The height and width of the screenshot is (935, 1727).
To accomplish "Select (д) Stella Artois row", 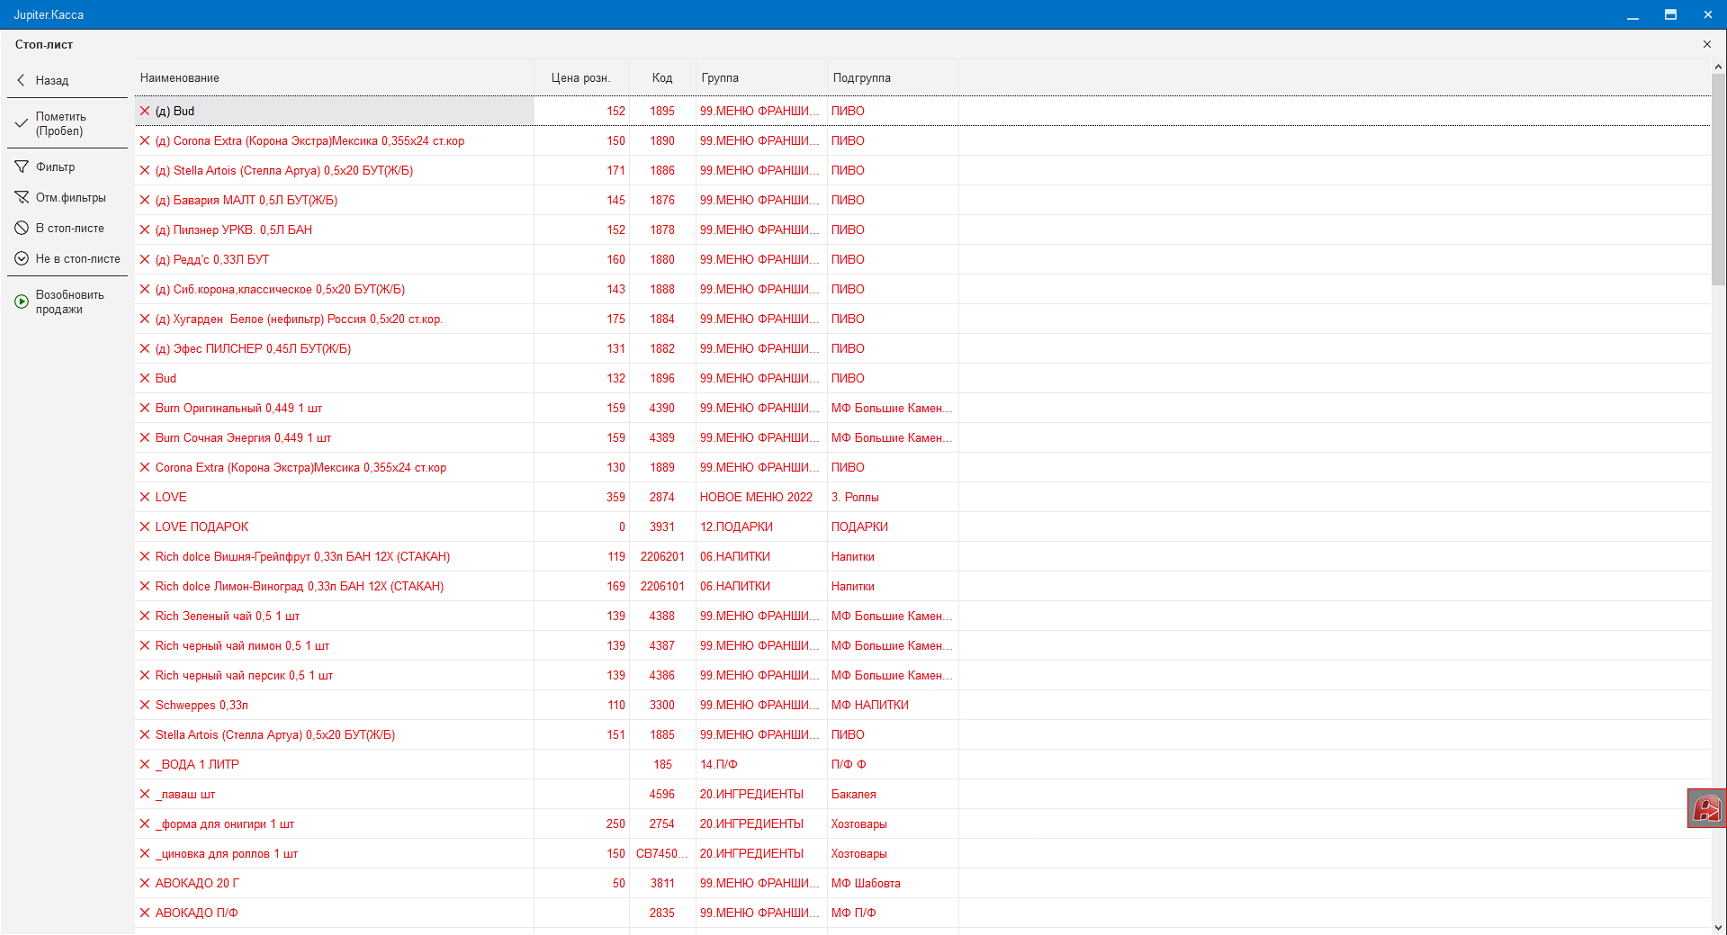I will tap(922, 170).
